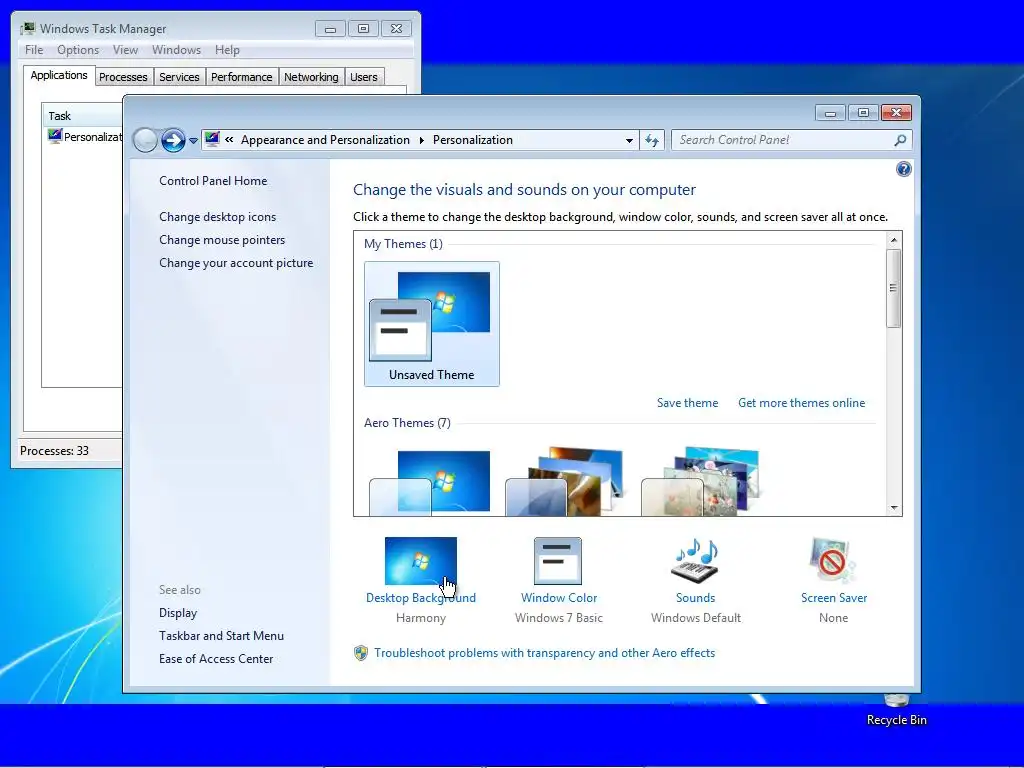Click the Harmony label under Desktop Background
The width and height of the screenshot is (1024, 768).
pos(421,618)
